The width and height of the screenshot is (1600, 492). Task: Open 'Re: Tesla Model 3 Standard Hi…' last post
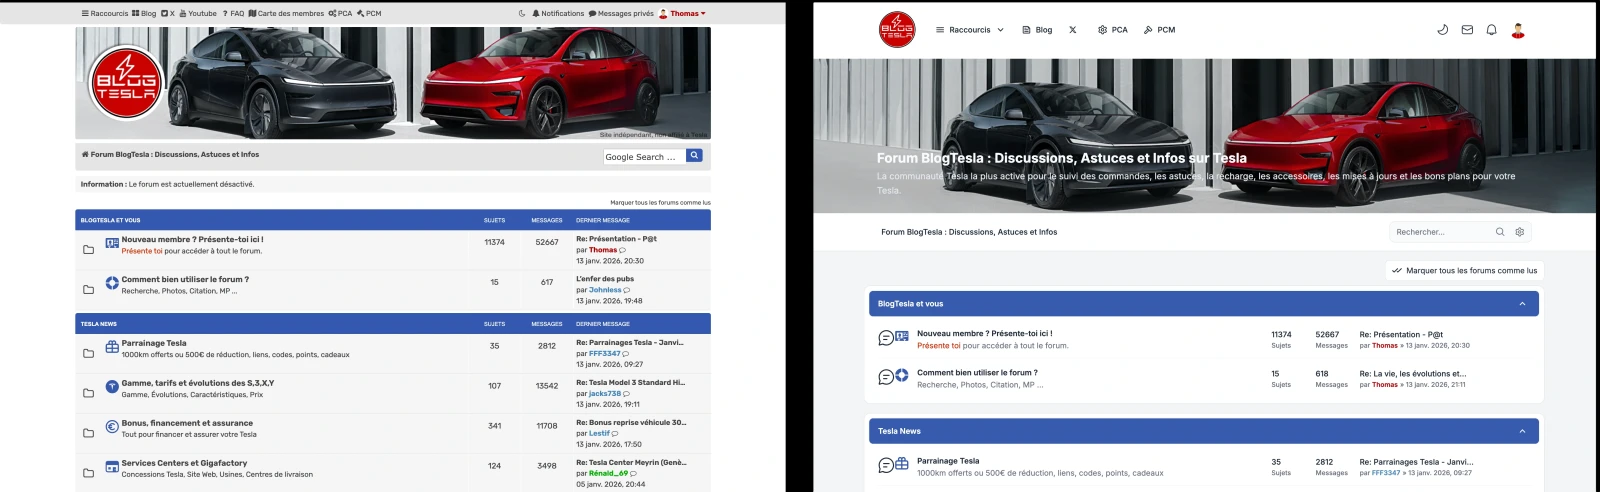630,383
